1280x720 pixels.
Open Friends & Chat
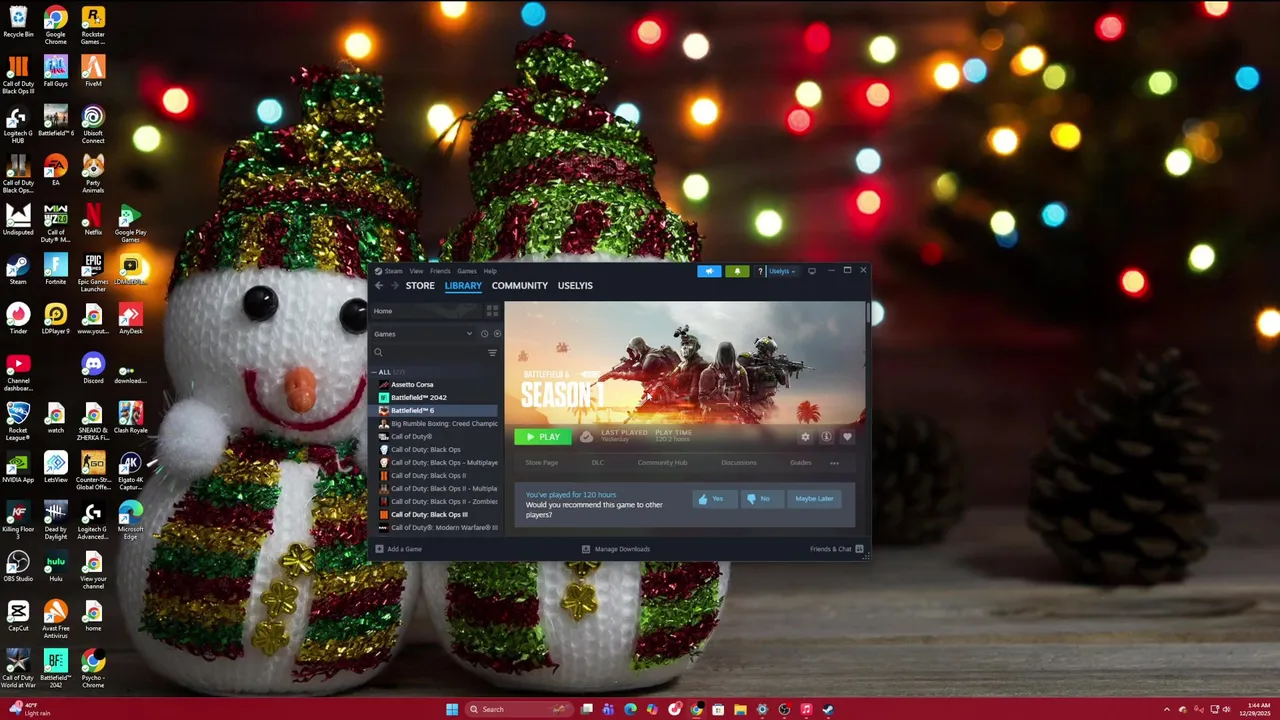coord(837,549)
